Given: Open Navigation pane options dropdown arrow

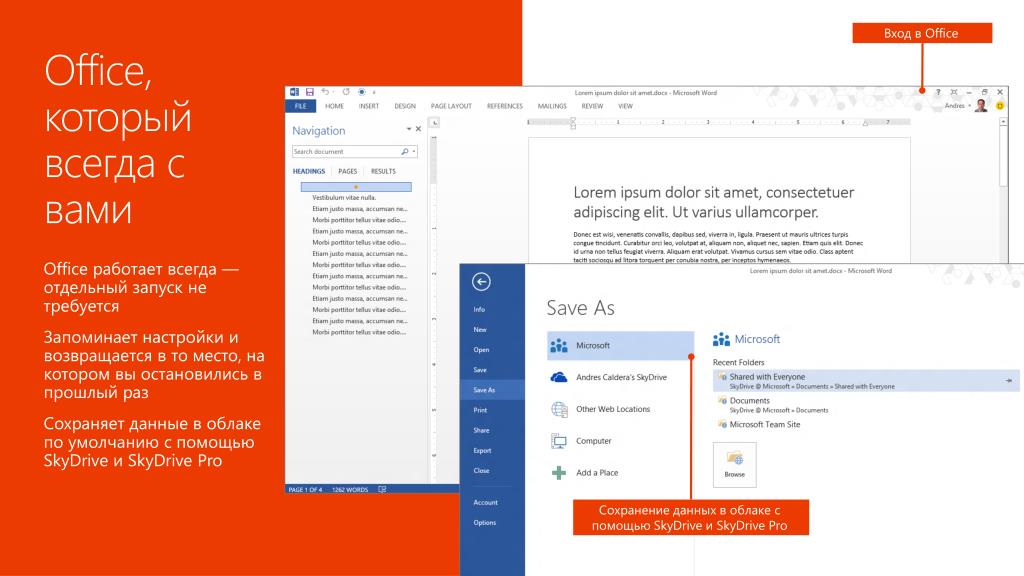Looking at the screenshot, I should [x=409, y=129].
